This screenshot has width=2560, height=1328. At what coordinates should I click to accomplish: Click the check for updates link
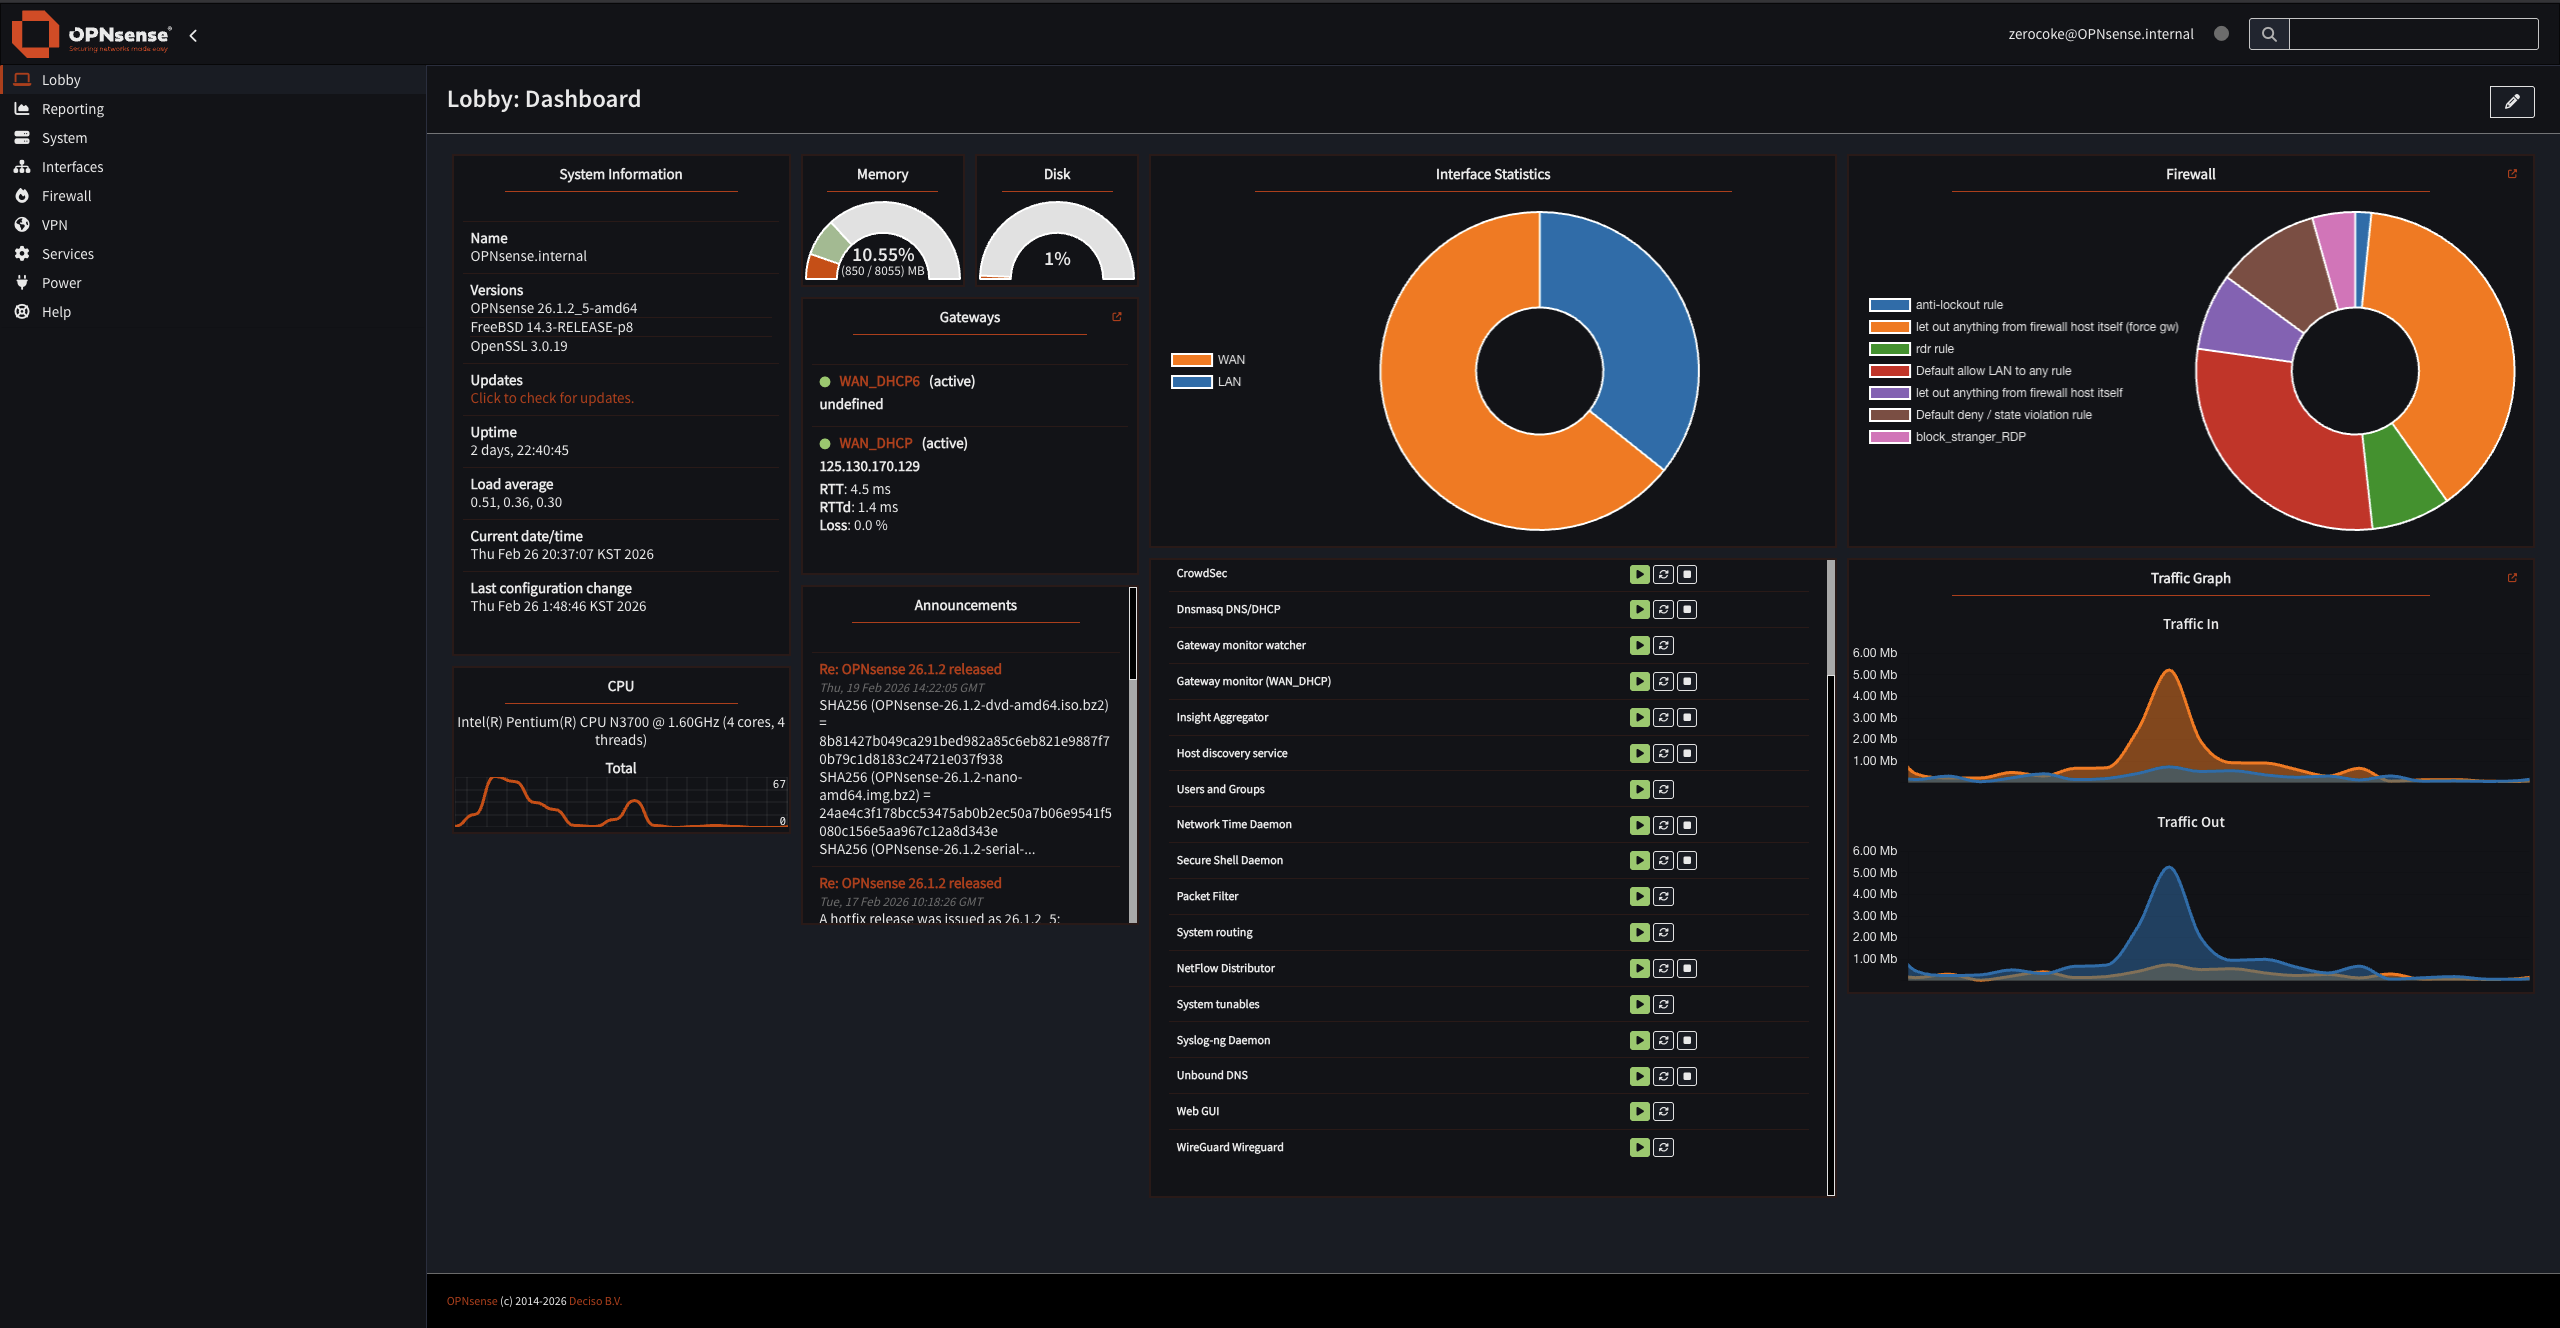tap(552, 398)
